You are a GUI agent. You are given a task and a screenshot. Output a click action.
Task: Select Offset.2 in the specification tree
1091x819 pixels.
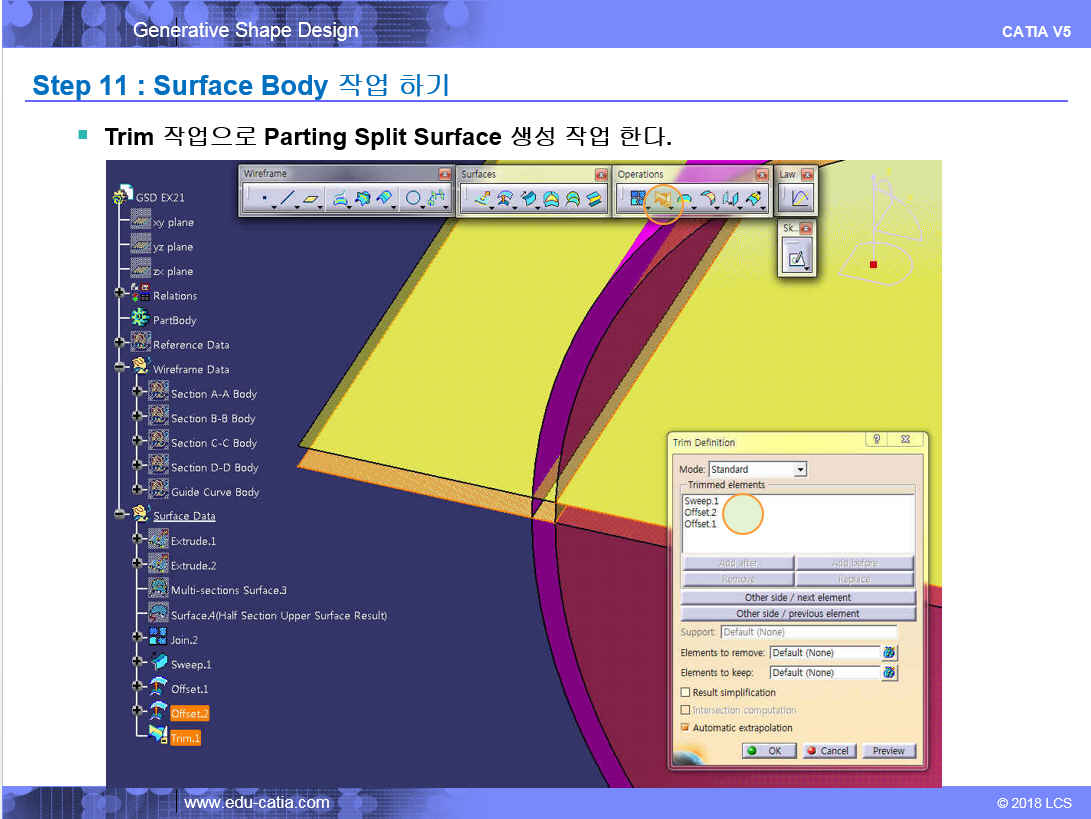pos(189,714)
